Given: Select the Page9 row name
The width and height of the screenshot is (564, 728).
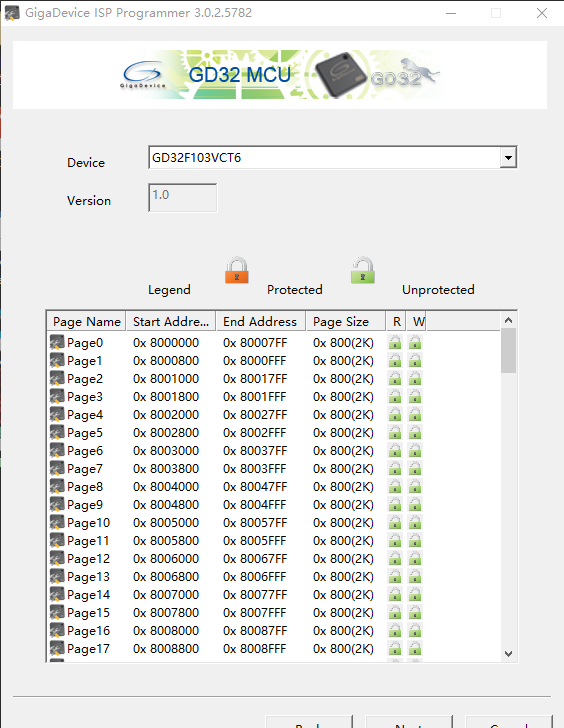Looking at the screenshot, I should coord(85,505).
